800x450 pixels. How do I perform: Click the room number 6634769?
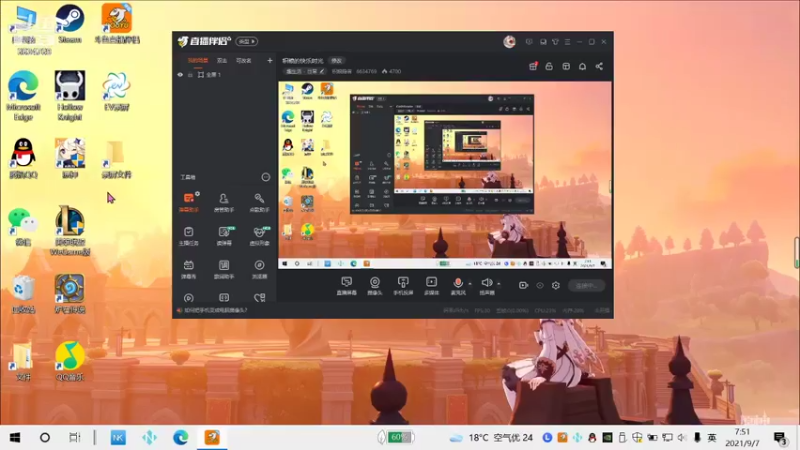(x=366, y=71)
